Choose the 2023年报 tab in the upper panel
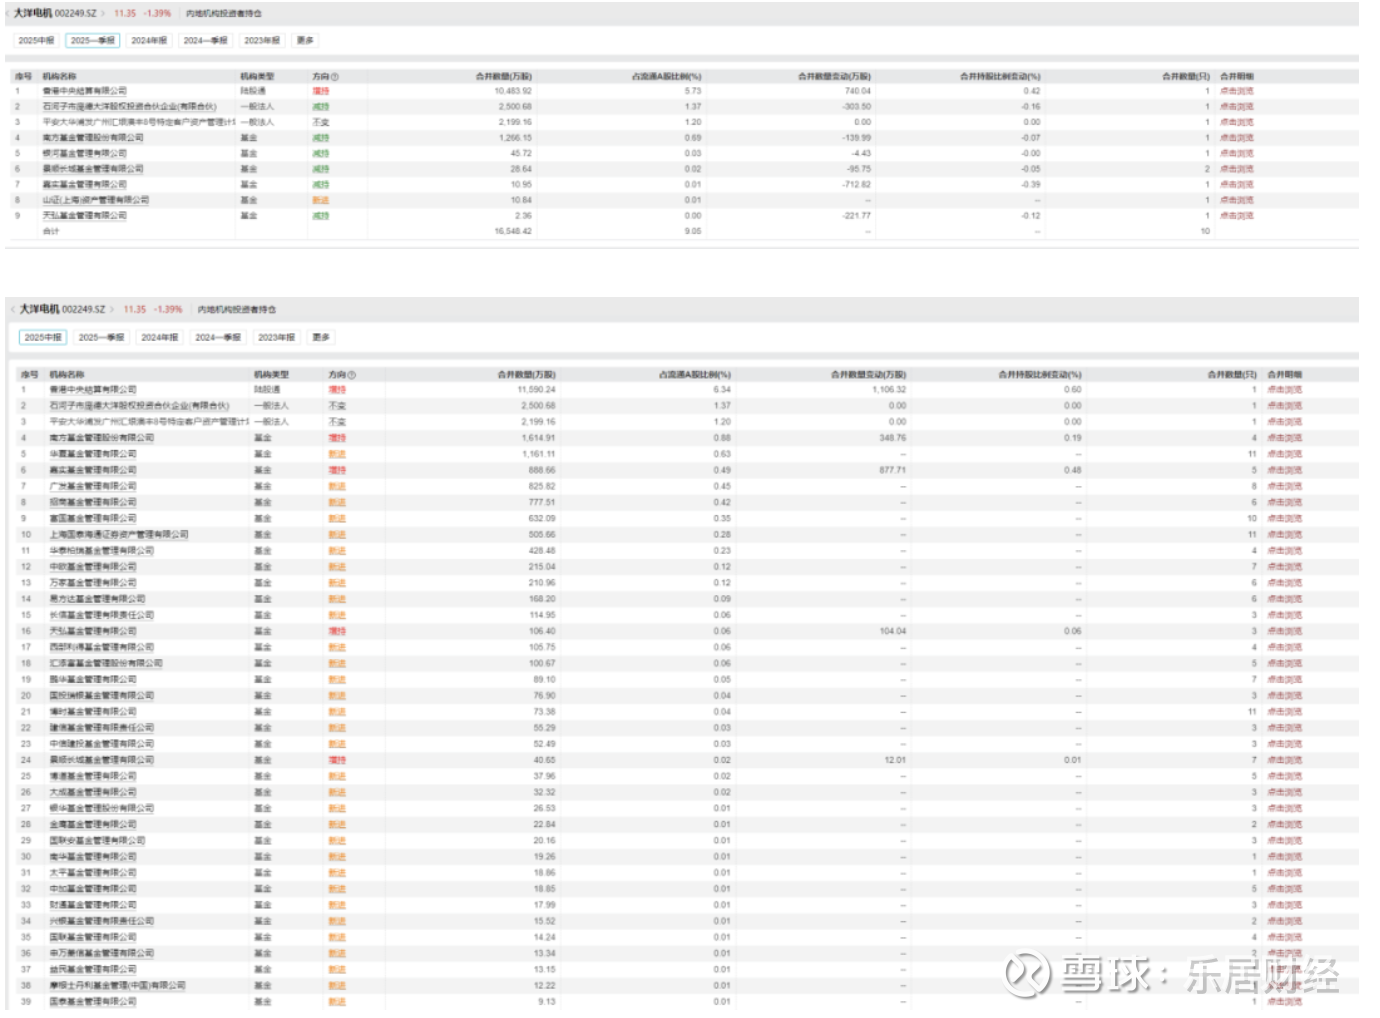1380x1018 pixels. 262,41
